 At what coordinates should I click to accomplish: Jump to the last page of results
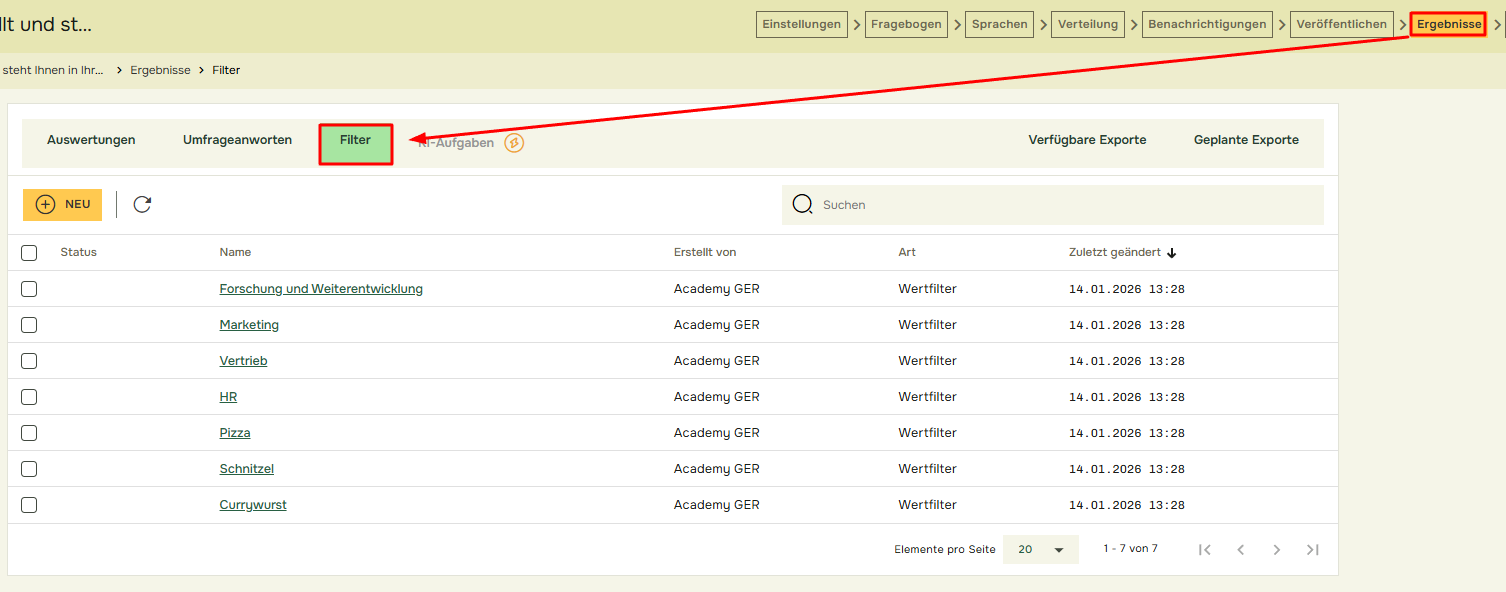pos(1313,549)
